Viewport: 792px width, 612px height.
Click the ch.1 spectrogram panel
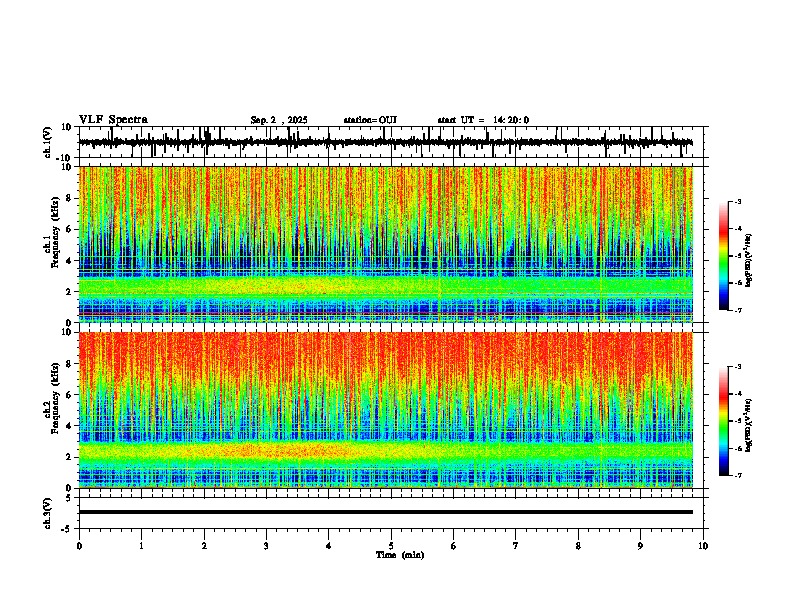coord(386,244)
